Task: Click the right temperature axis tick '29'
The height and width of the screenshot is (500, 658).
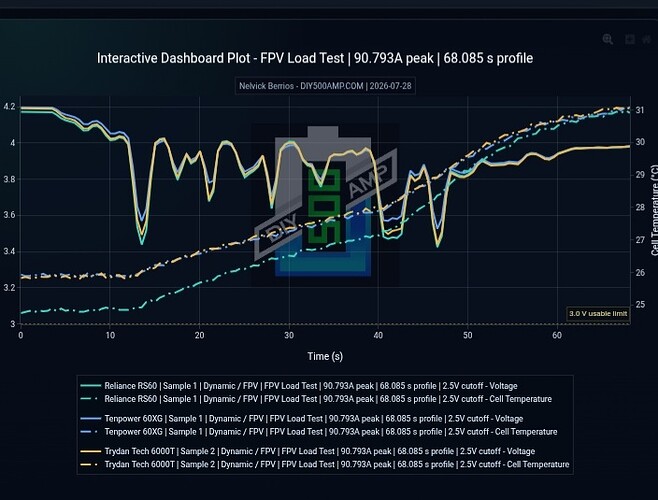Action: 640,175
